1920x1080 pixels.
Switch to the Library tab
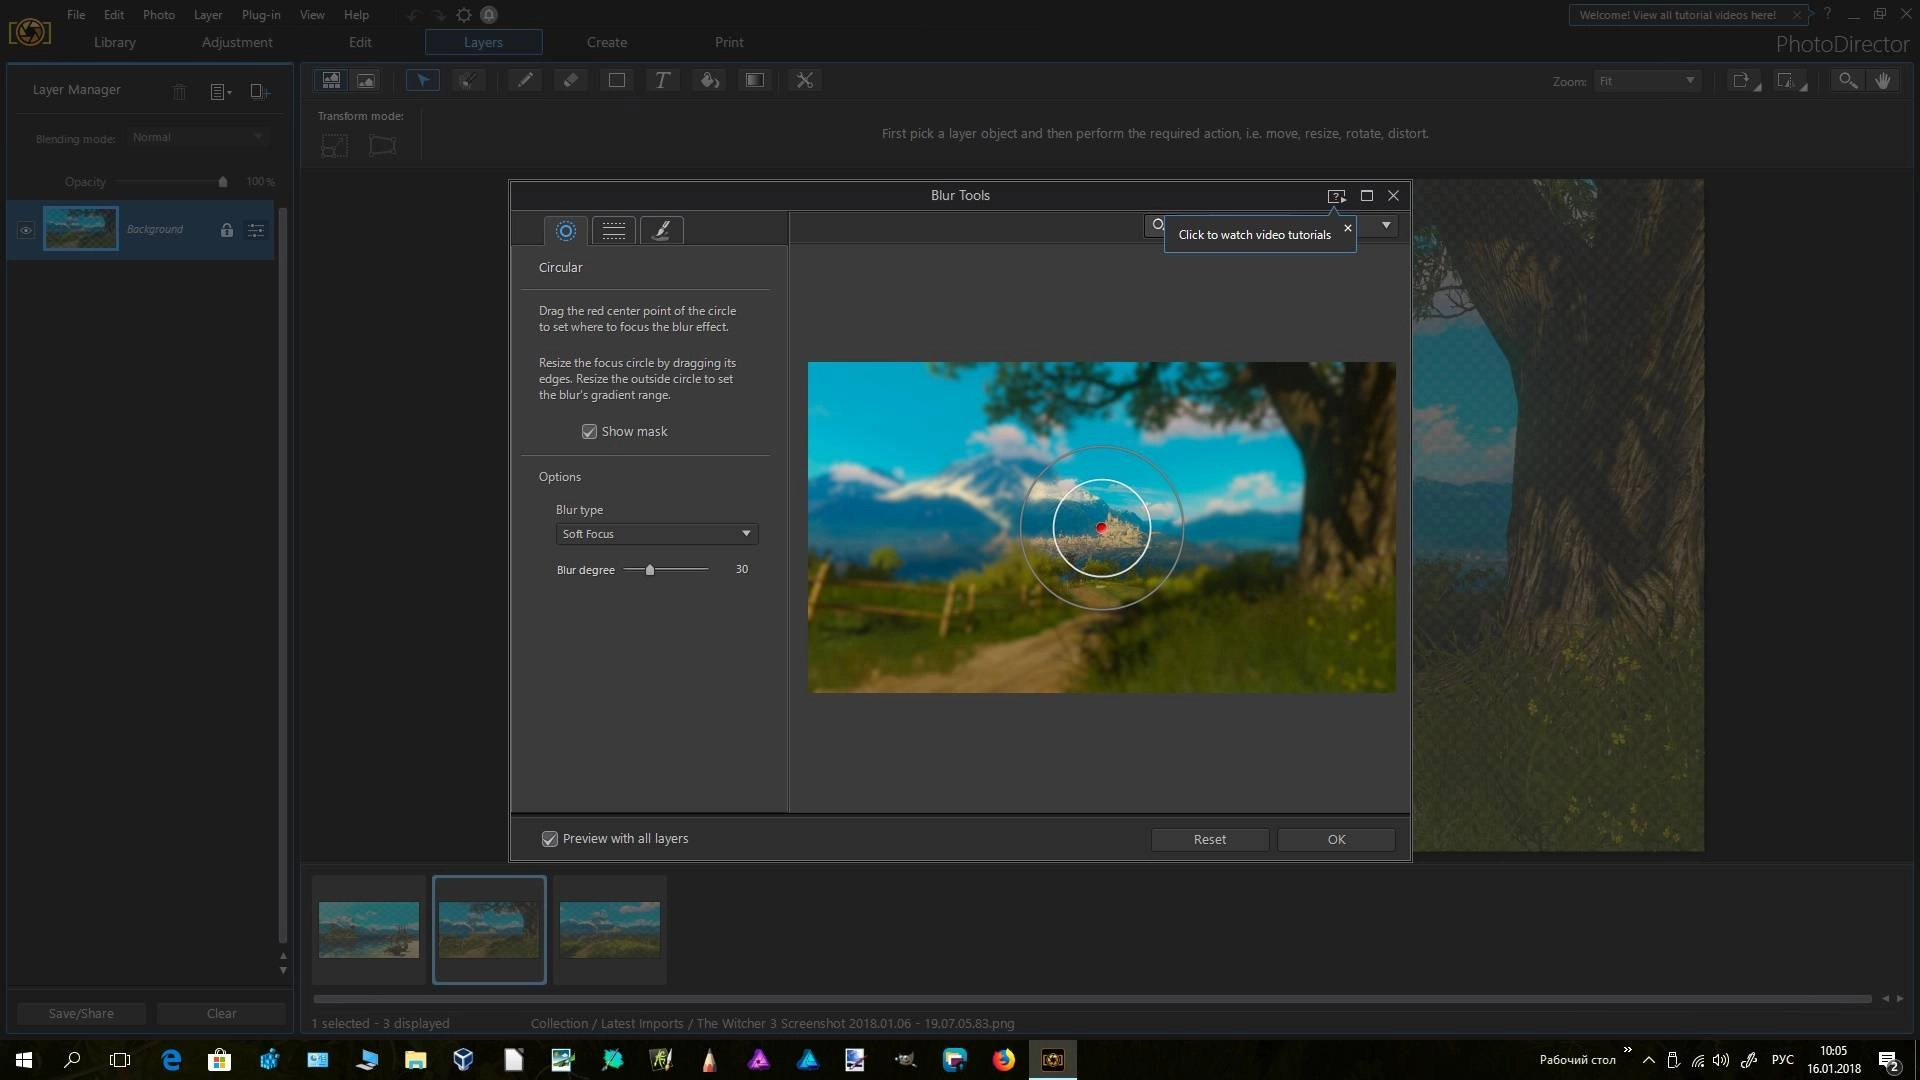(x=115, y=43)
